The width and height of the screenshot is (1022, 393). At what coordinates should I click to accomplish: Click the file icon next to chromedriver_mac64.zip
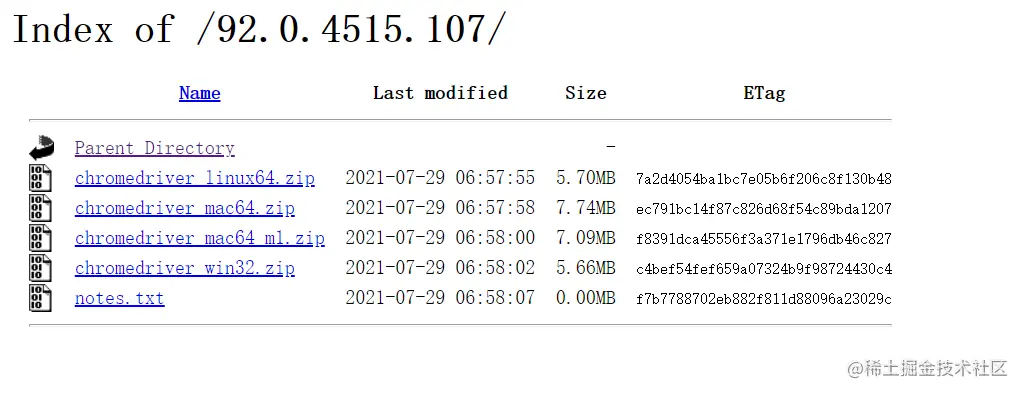point(40,208)
